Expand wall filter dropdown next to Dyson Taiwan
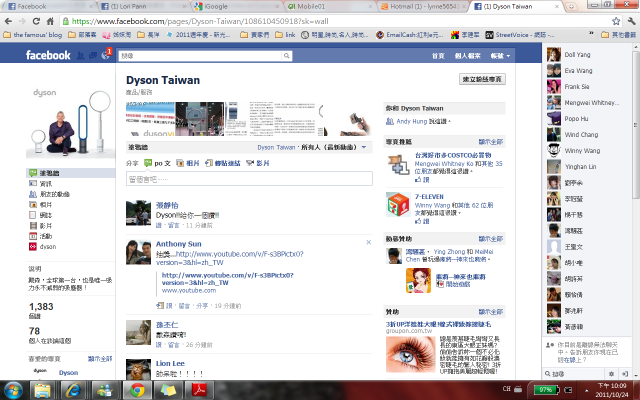The width and height of the screenshot is (640, 400). point(364,147)
